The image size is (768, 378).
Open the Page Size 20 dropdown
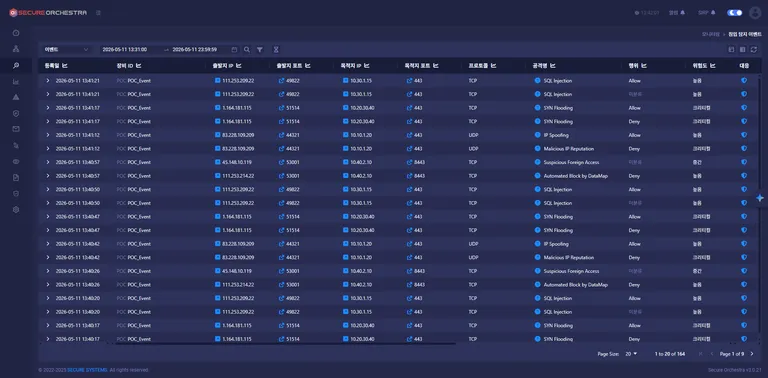coord(631,354)
